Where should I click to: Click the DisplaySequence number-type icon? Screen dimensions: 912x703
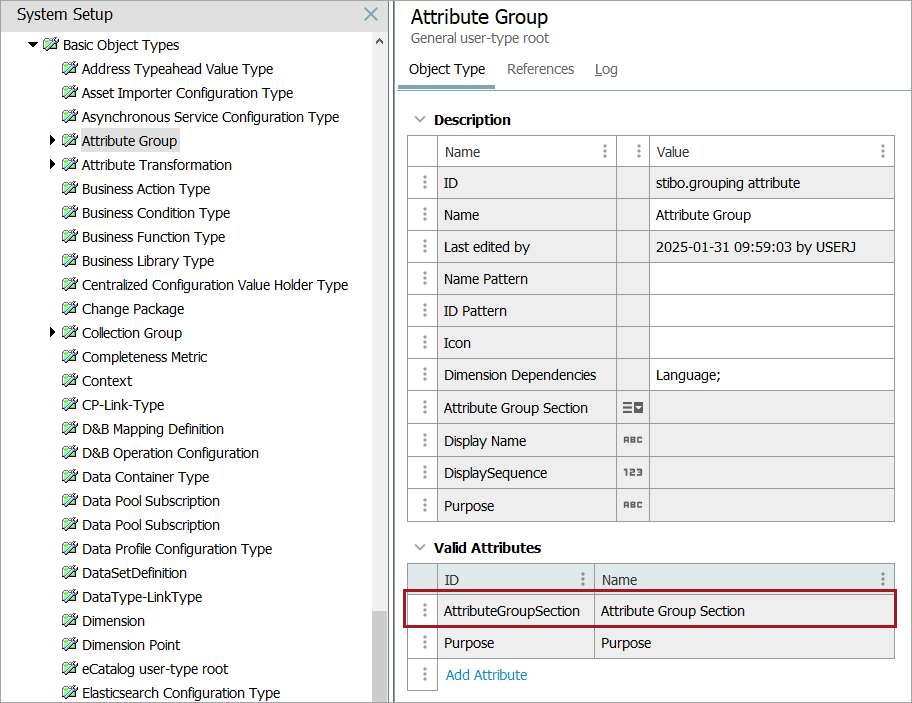(x=633, y=473)
